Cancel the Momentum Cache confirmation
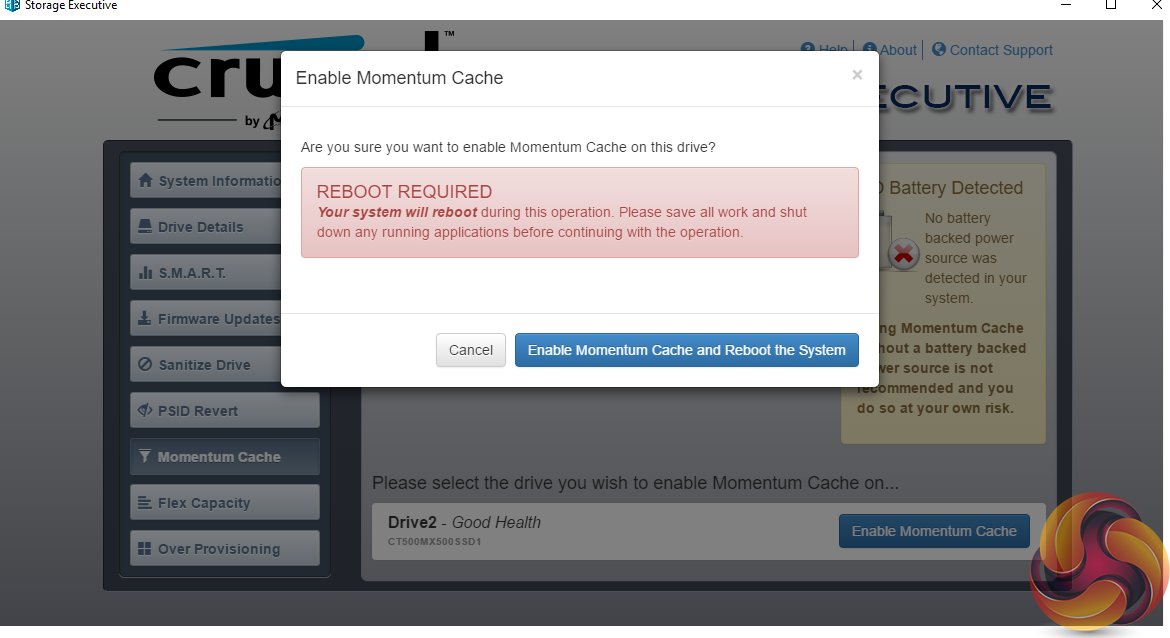Viewport: 1170px width, 638px height. tap(471, 350)
